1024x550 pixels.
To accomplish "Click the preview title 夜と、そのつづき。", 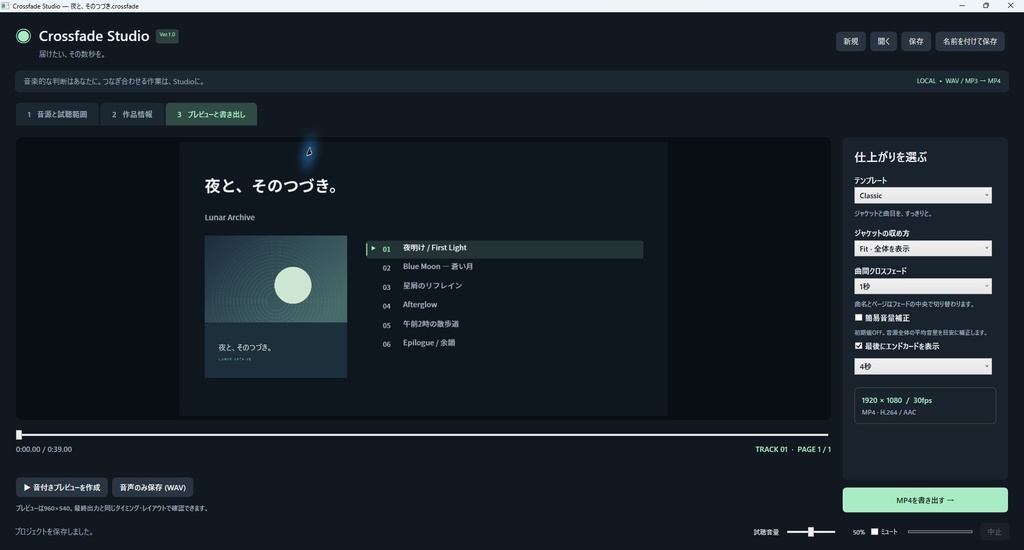I will point(272,186).
